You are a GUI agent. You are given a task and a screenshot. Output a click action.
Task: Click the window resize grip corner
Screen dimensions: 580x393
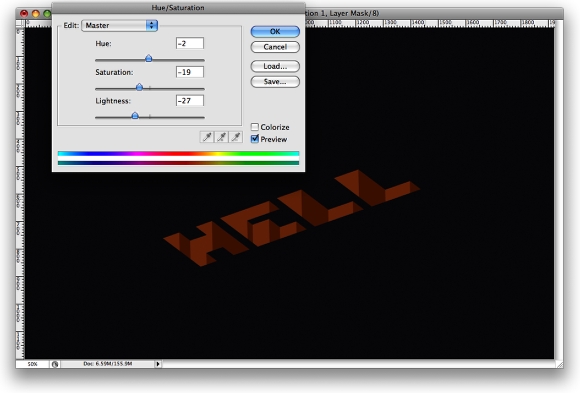559,364
